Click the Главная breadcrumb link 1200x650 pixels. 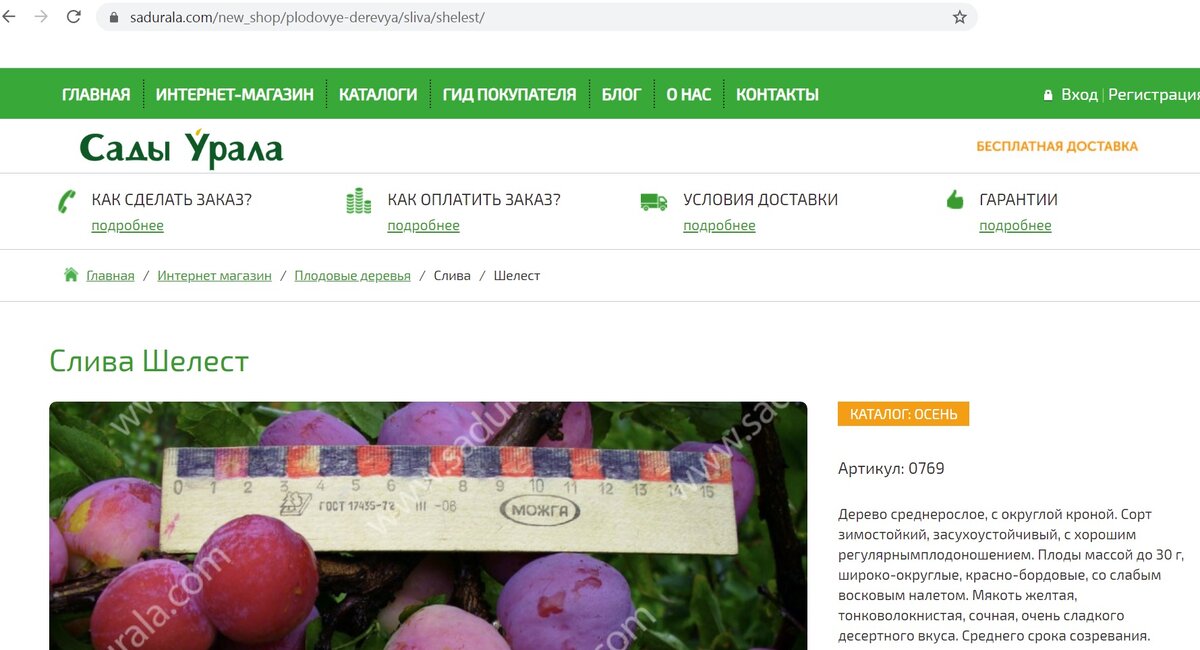(110, 276)
